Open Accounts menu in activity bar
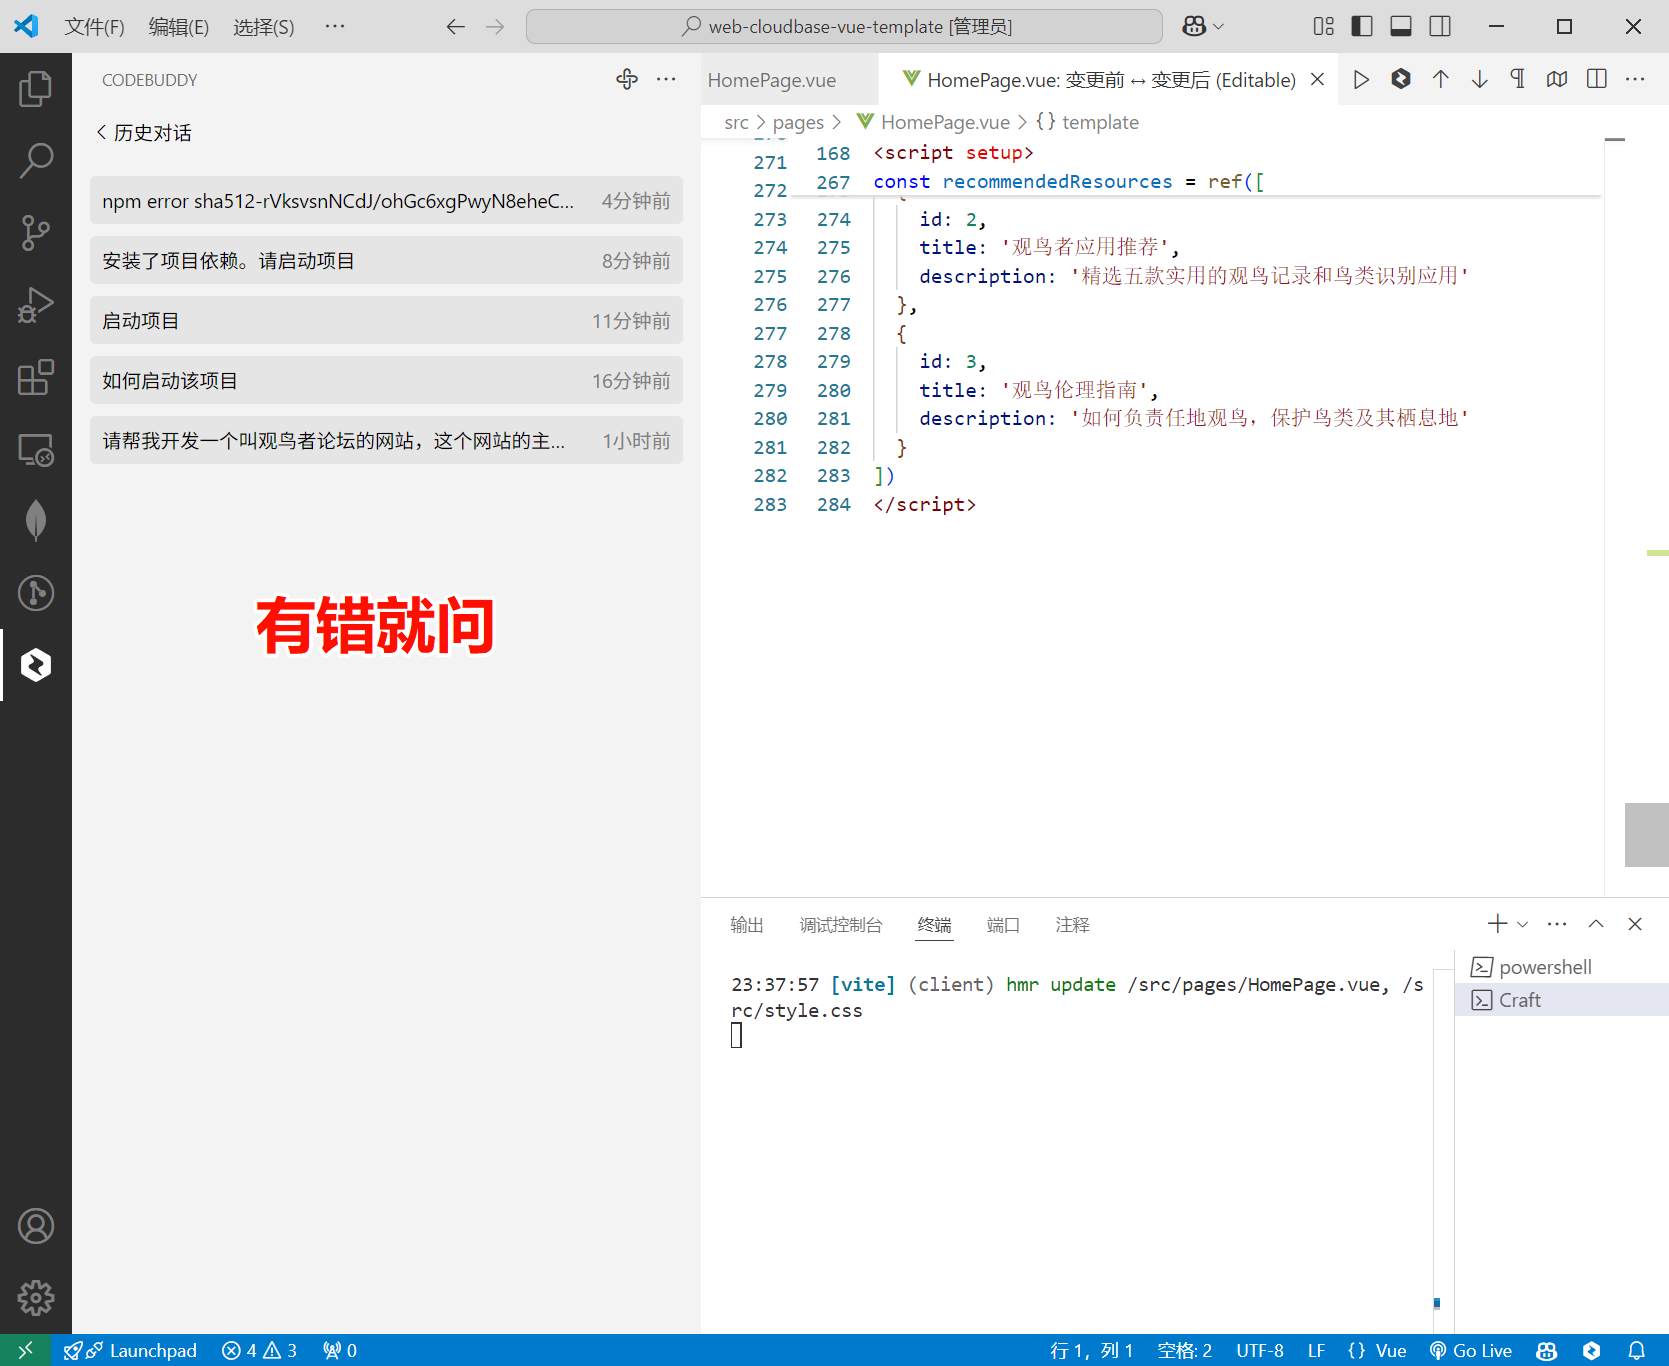1669x1366 pixels. click(36, 1226)
